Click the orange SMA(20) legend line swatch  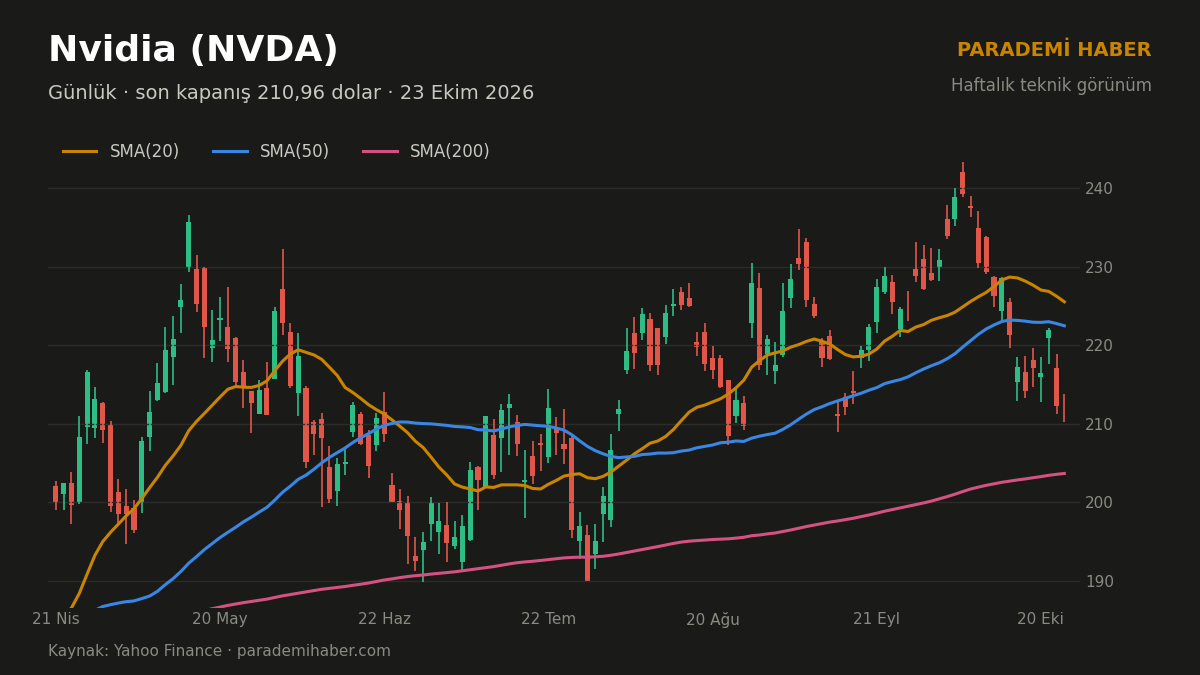coord(80,152)
